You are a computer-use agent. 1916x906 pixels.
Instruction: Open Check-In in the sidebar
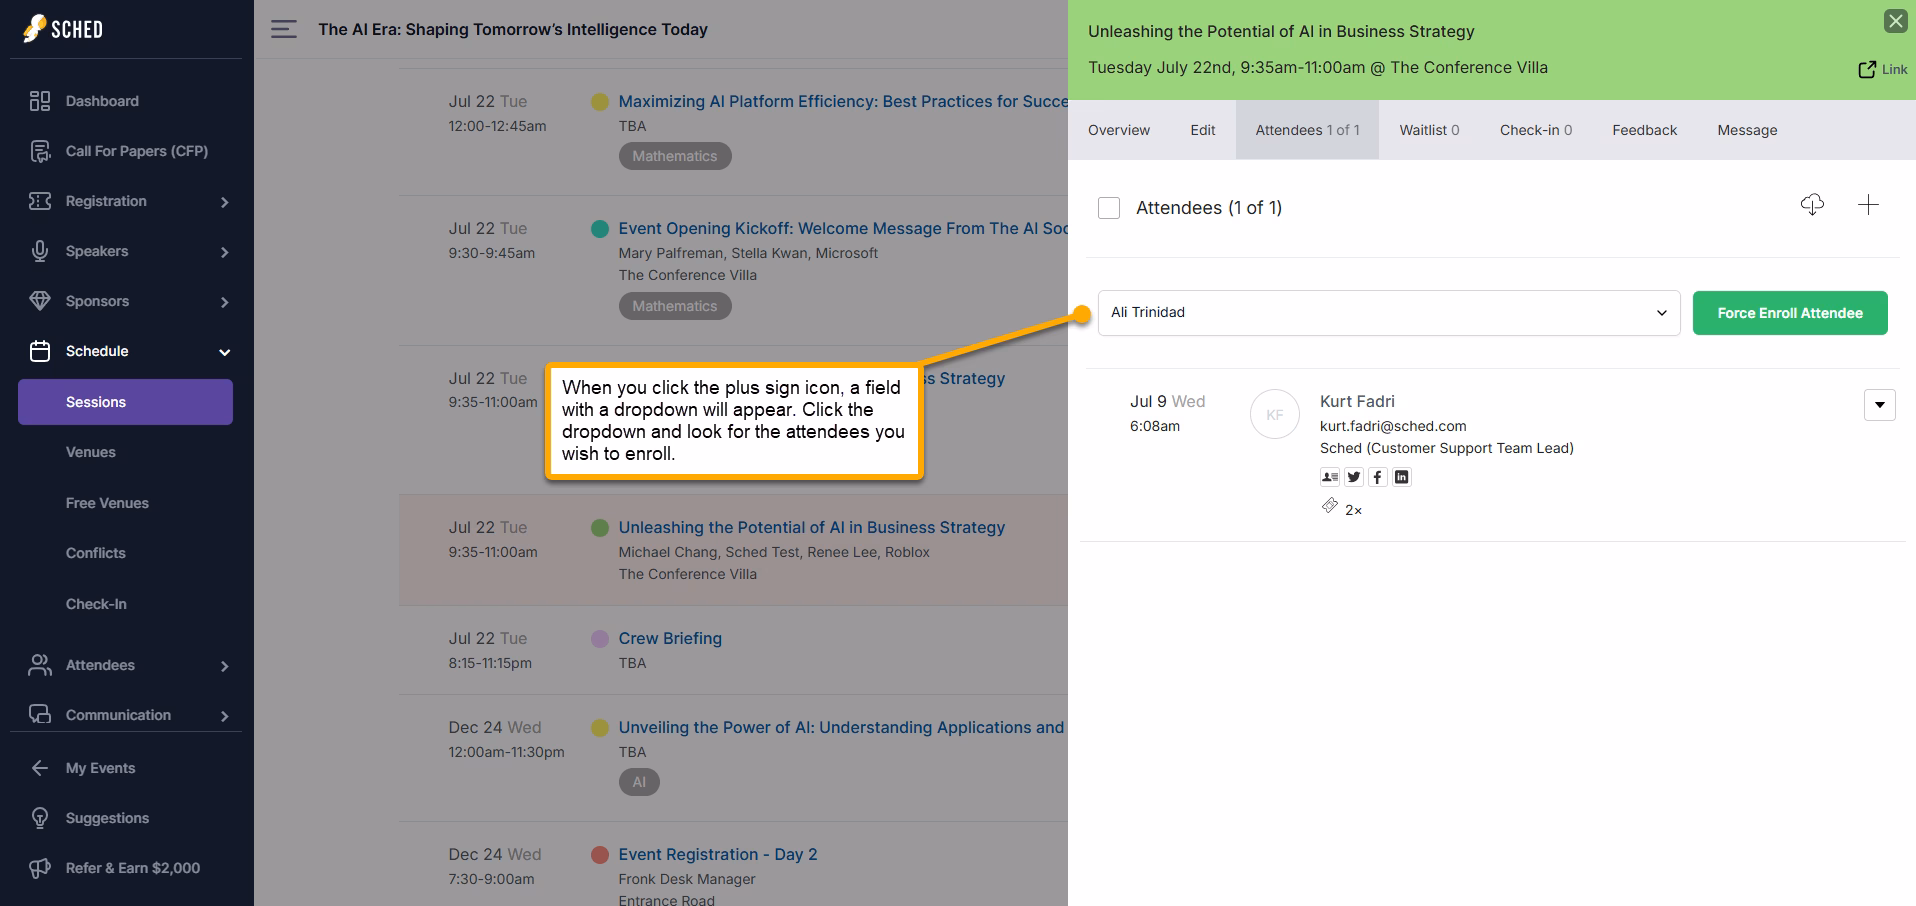[x=96, y=604]
